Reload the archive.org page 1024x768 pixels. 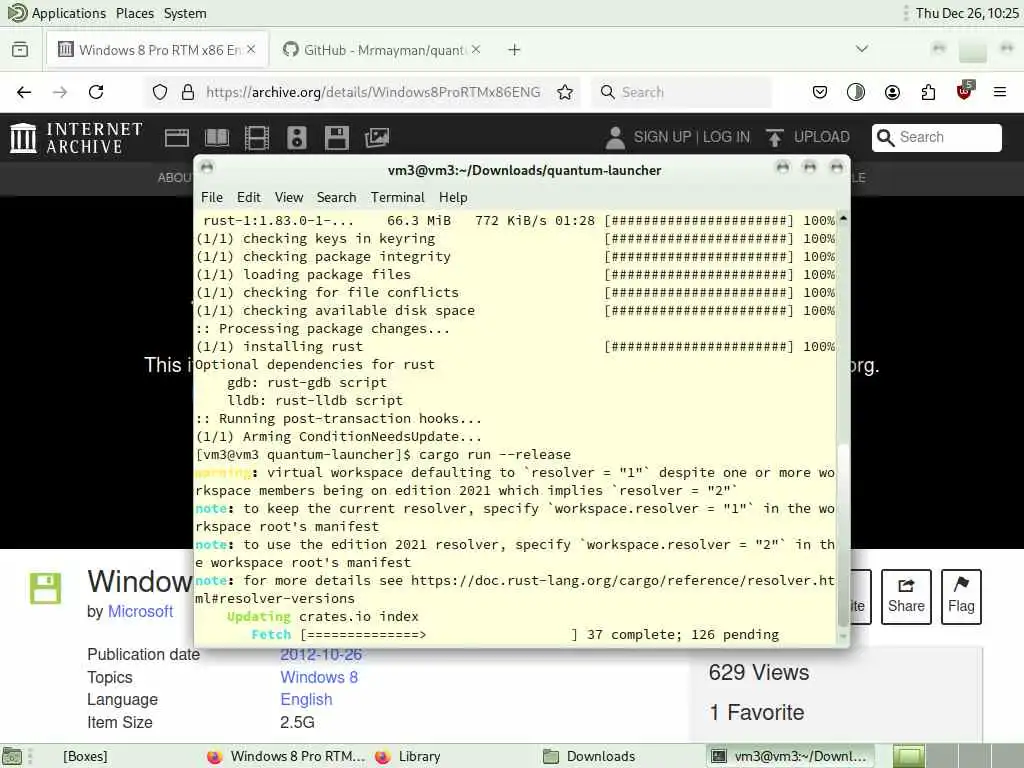(96, 92)
